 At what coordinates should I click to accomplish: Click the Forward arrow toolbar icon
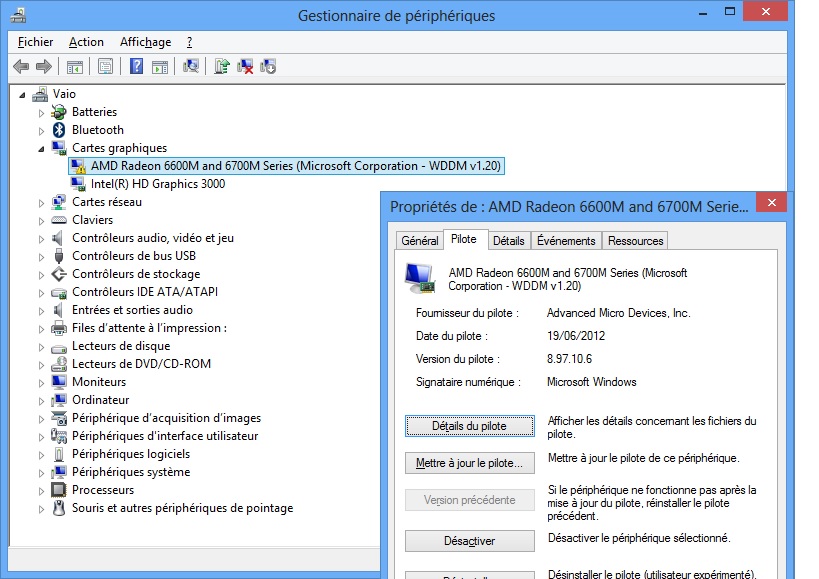[x=44, y=66]
